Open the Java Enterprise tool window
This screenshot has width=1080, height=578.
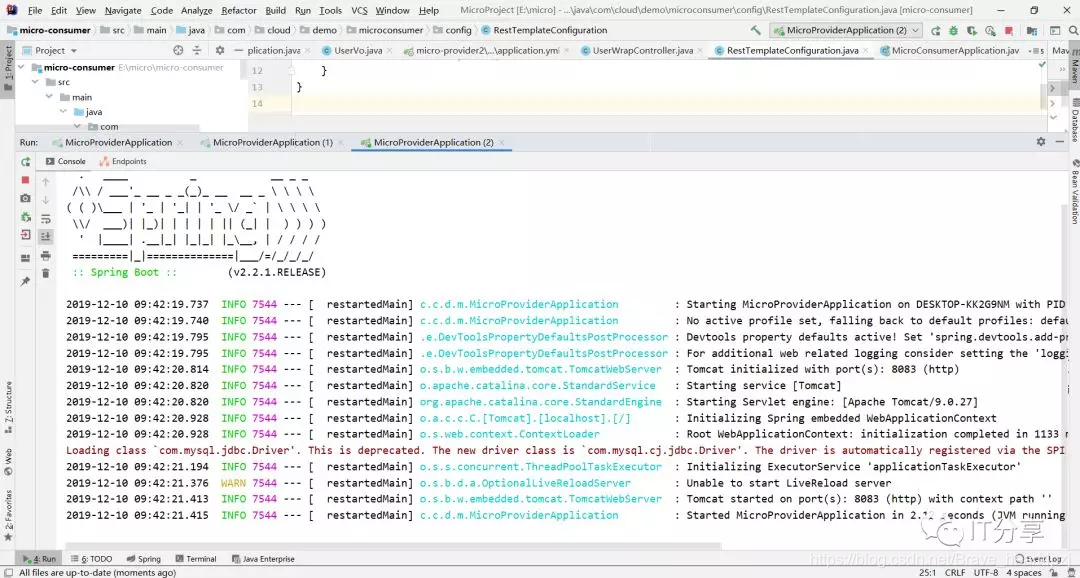click(263, 559)
